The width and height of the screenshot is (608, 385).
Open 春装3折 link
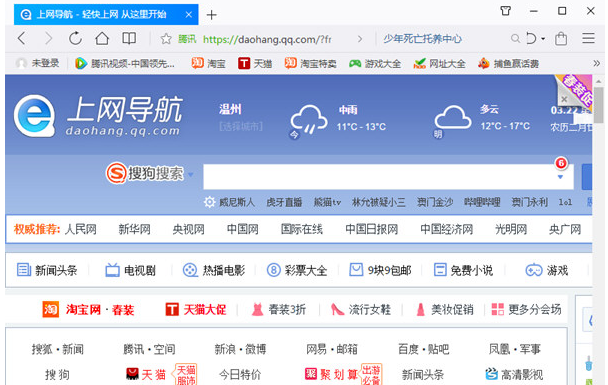click(278, 309)
